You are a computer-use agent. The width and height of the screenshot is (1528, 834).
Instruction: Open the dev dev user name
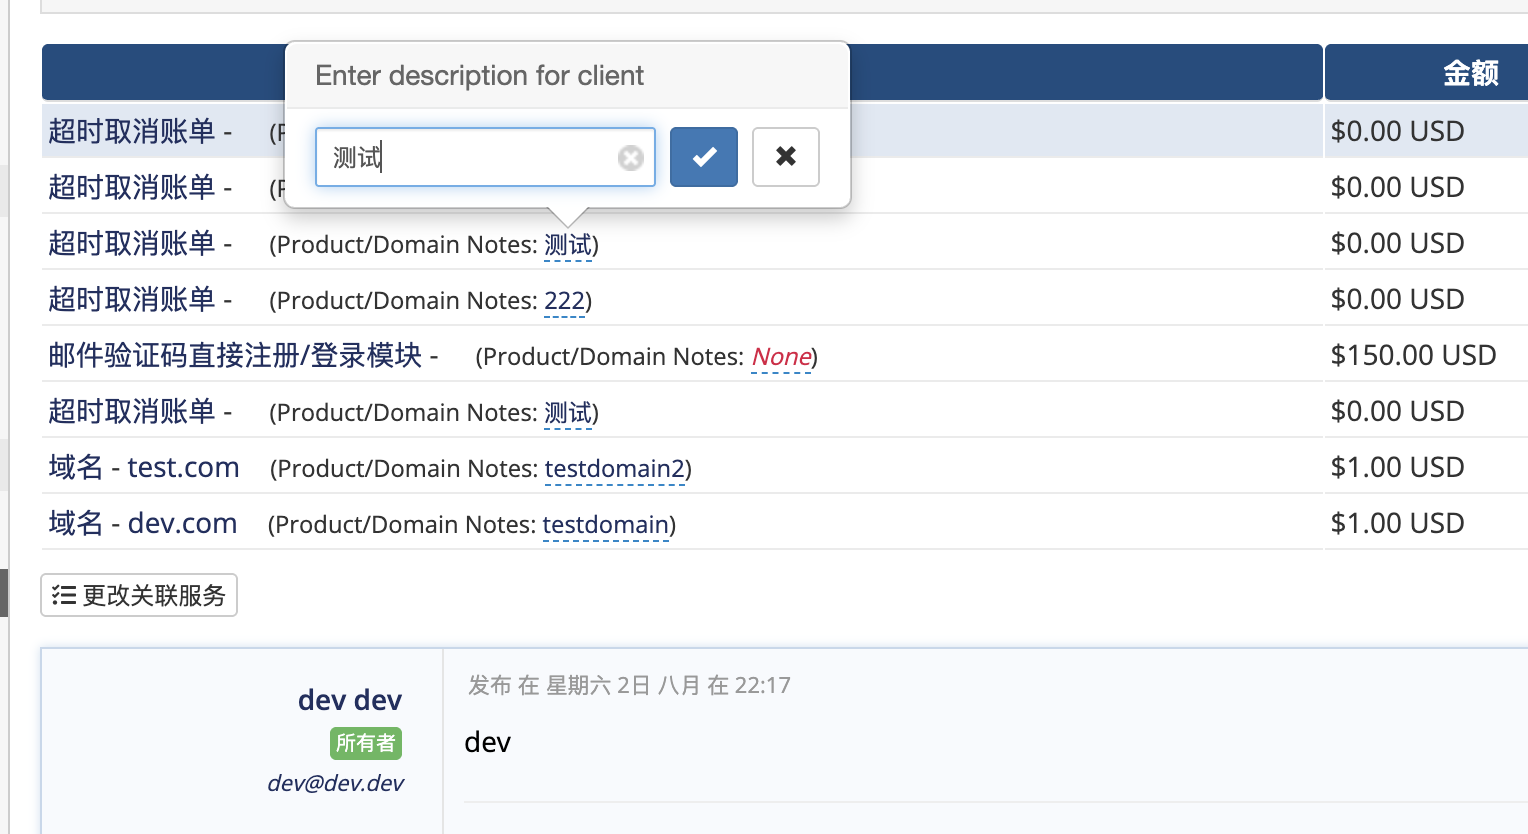pos(349,700)
